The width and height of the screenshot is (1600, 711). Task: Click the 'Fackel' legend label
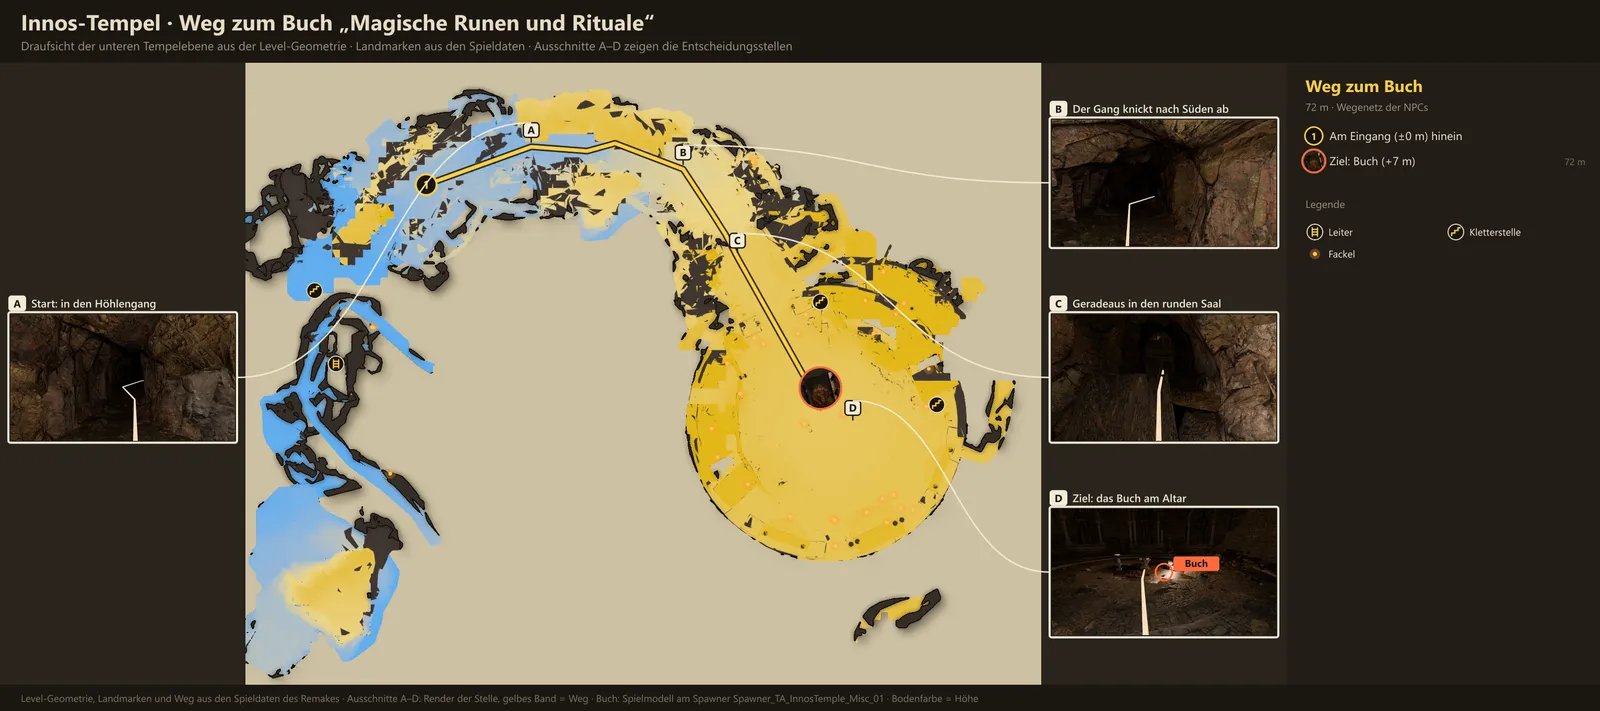click(1342, 254)
